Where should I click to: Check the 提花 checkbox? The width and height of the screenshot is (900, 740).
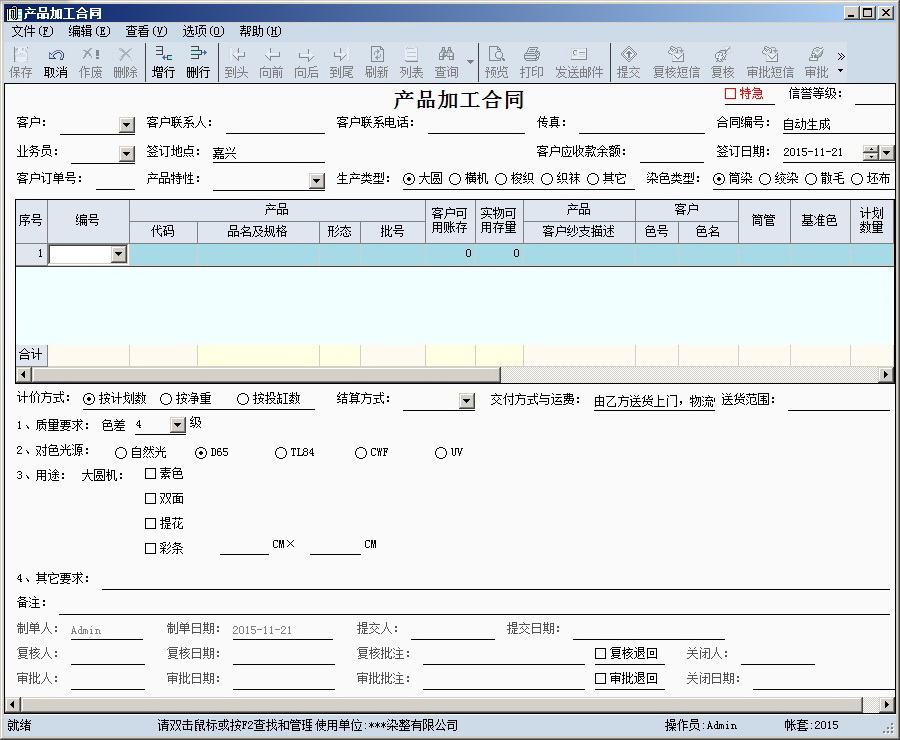point(150,523)
